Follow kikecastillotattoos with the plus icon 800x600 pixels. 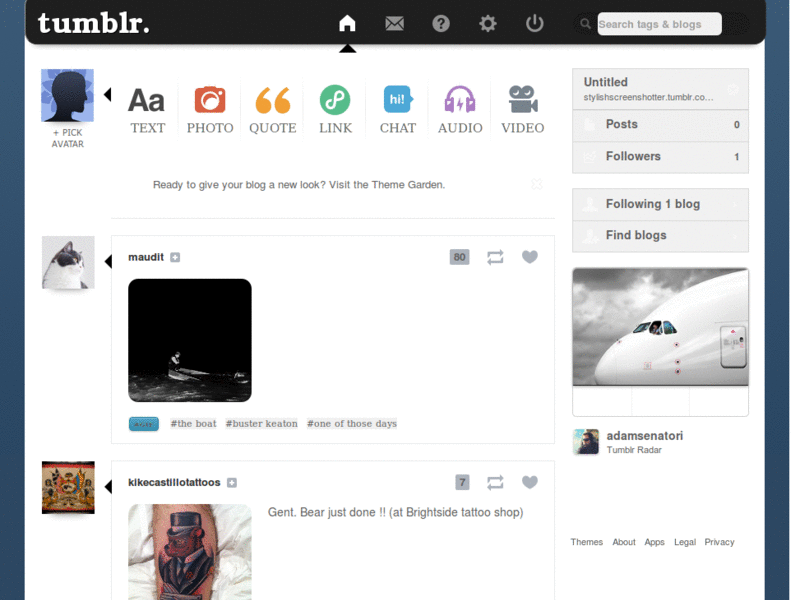tap(232, 483)
